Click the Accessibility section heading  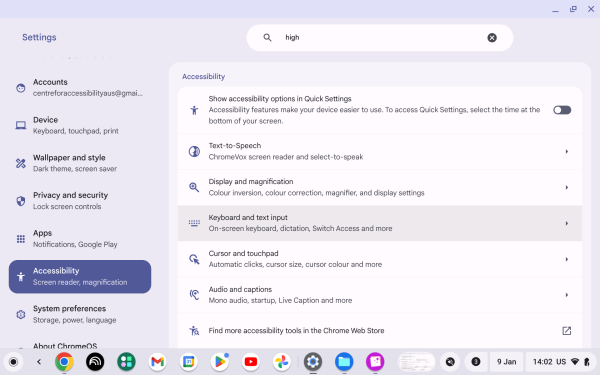tap(204, 77)
